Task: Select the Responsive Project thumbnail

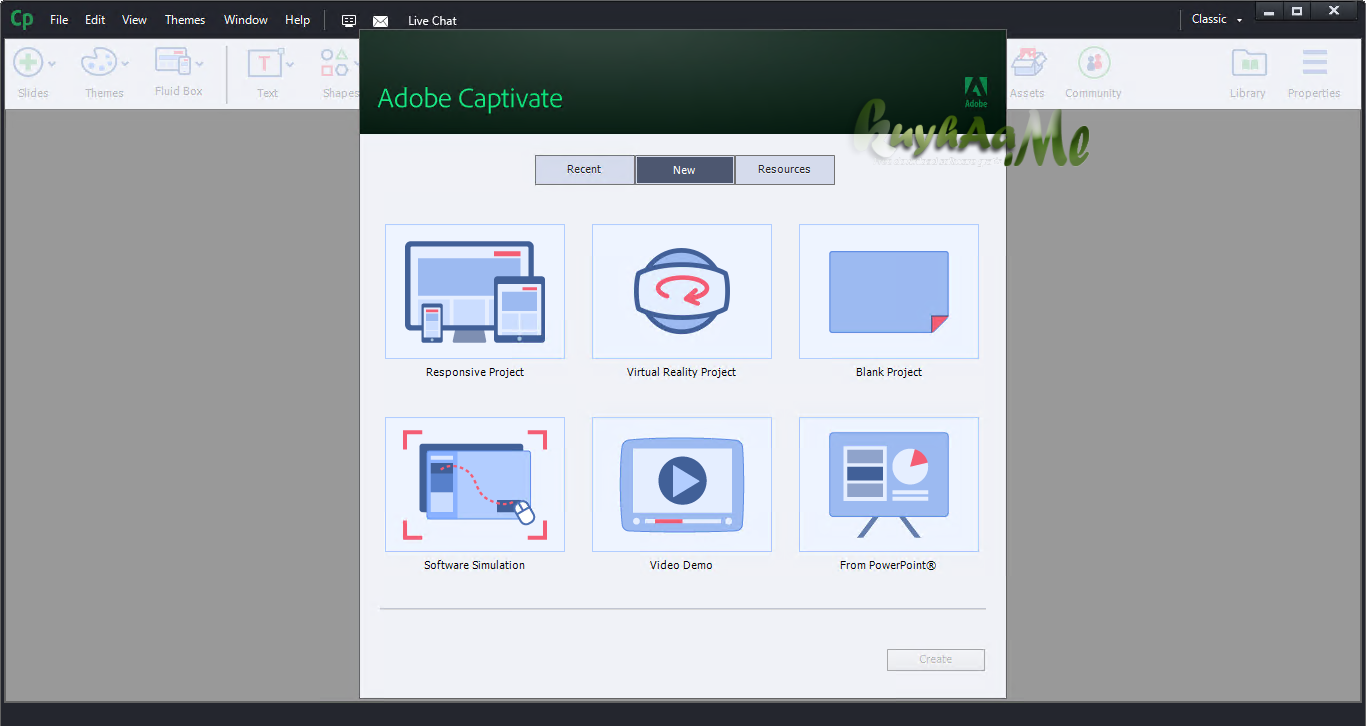Action: tap(475, 291)
